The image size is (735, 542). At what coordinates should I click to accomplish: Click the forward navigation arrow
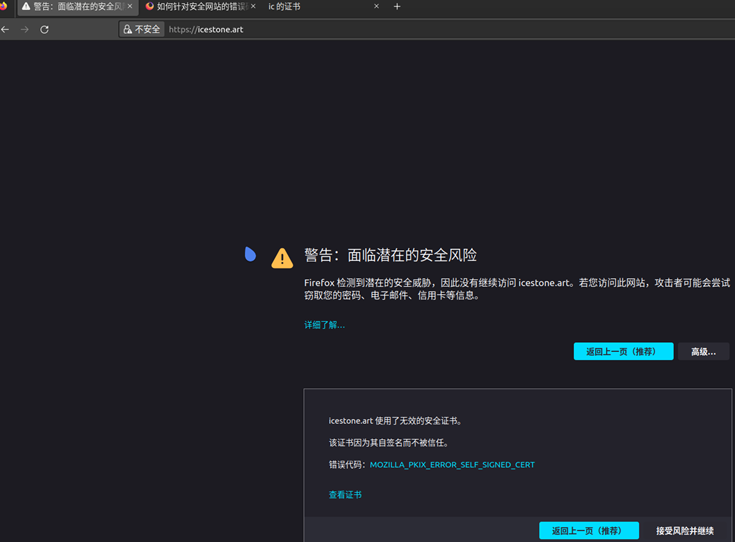(x=25, y=30)
